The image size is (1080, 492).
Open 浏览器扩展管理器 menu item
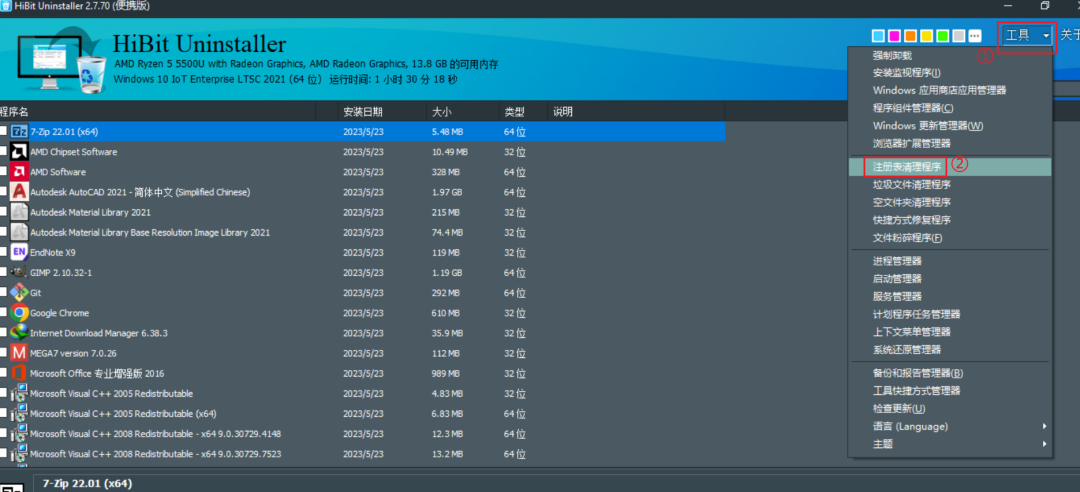950,143
